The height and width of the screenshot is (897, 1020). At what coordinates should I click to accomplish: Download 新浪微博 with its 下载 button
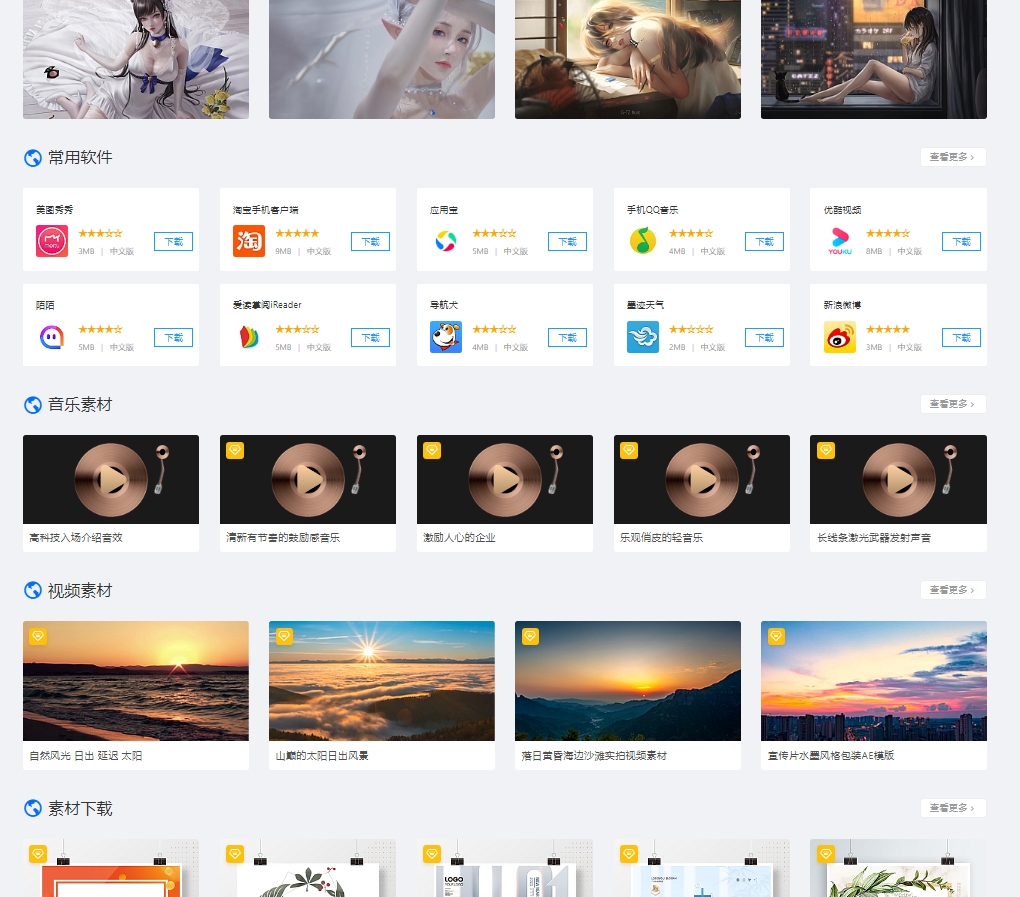point(961,338)
